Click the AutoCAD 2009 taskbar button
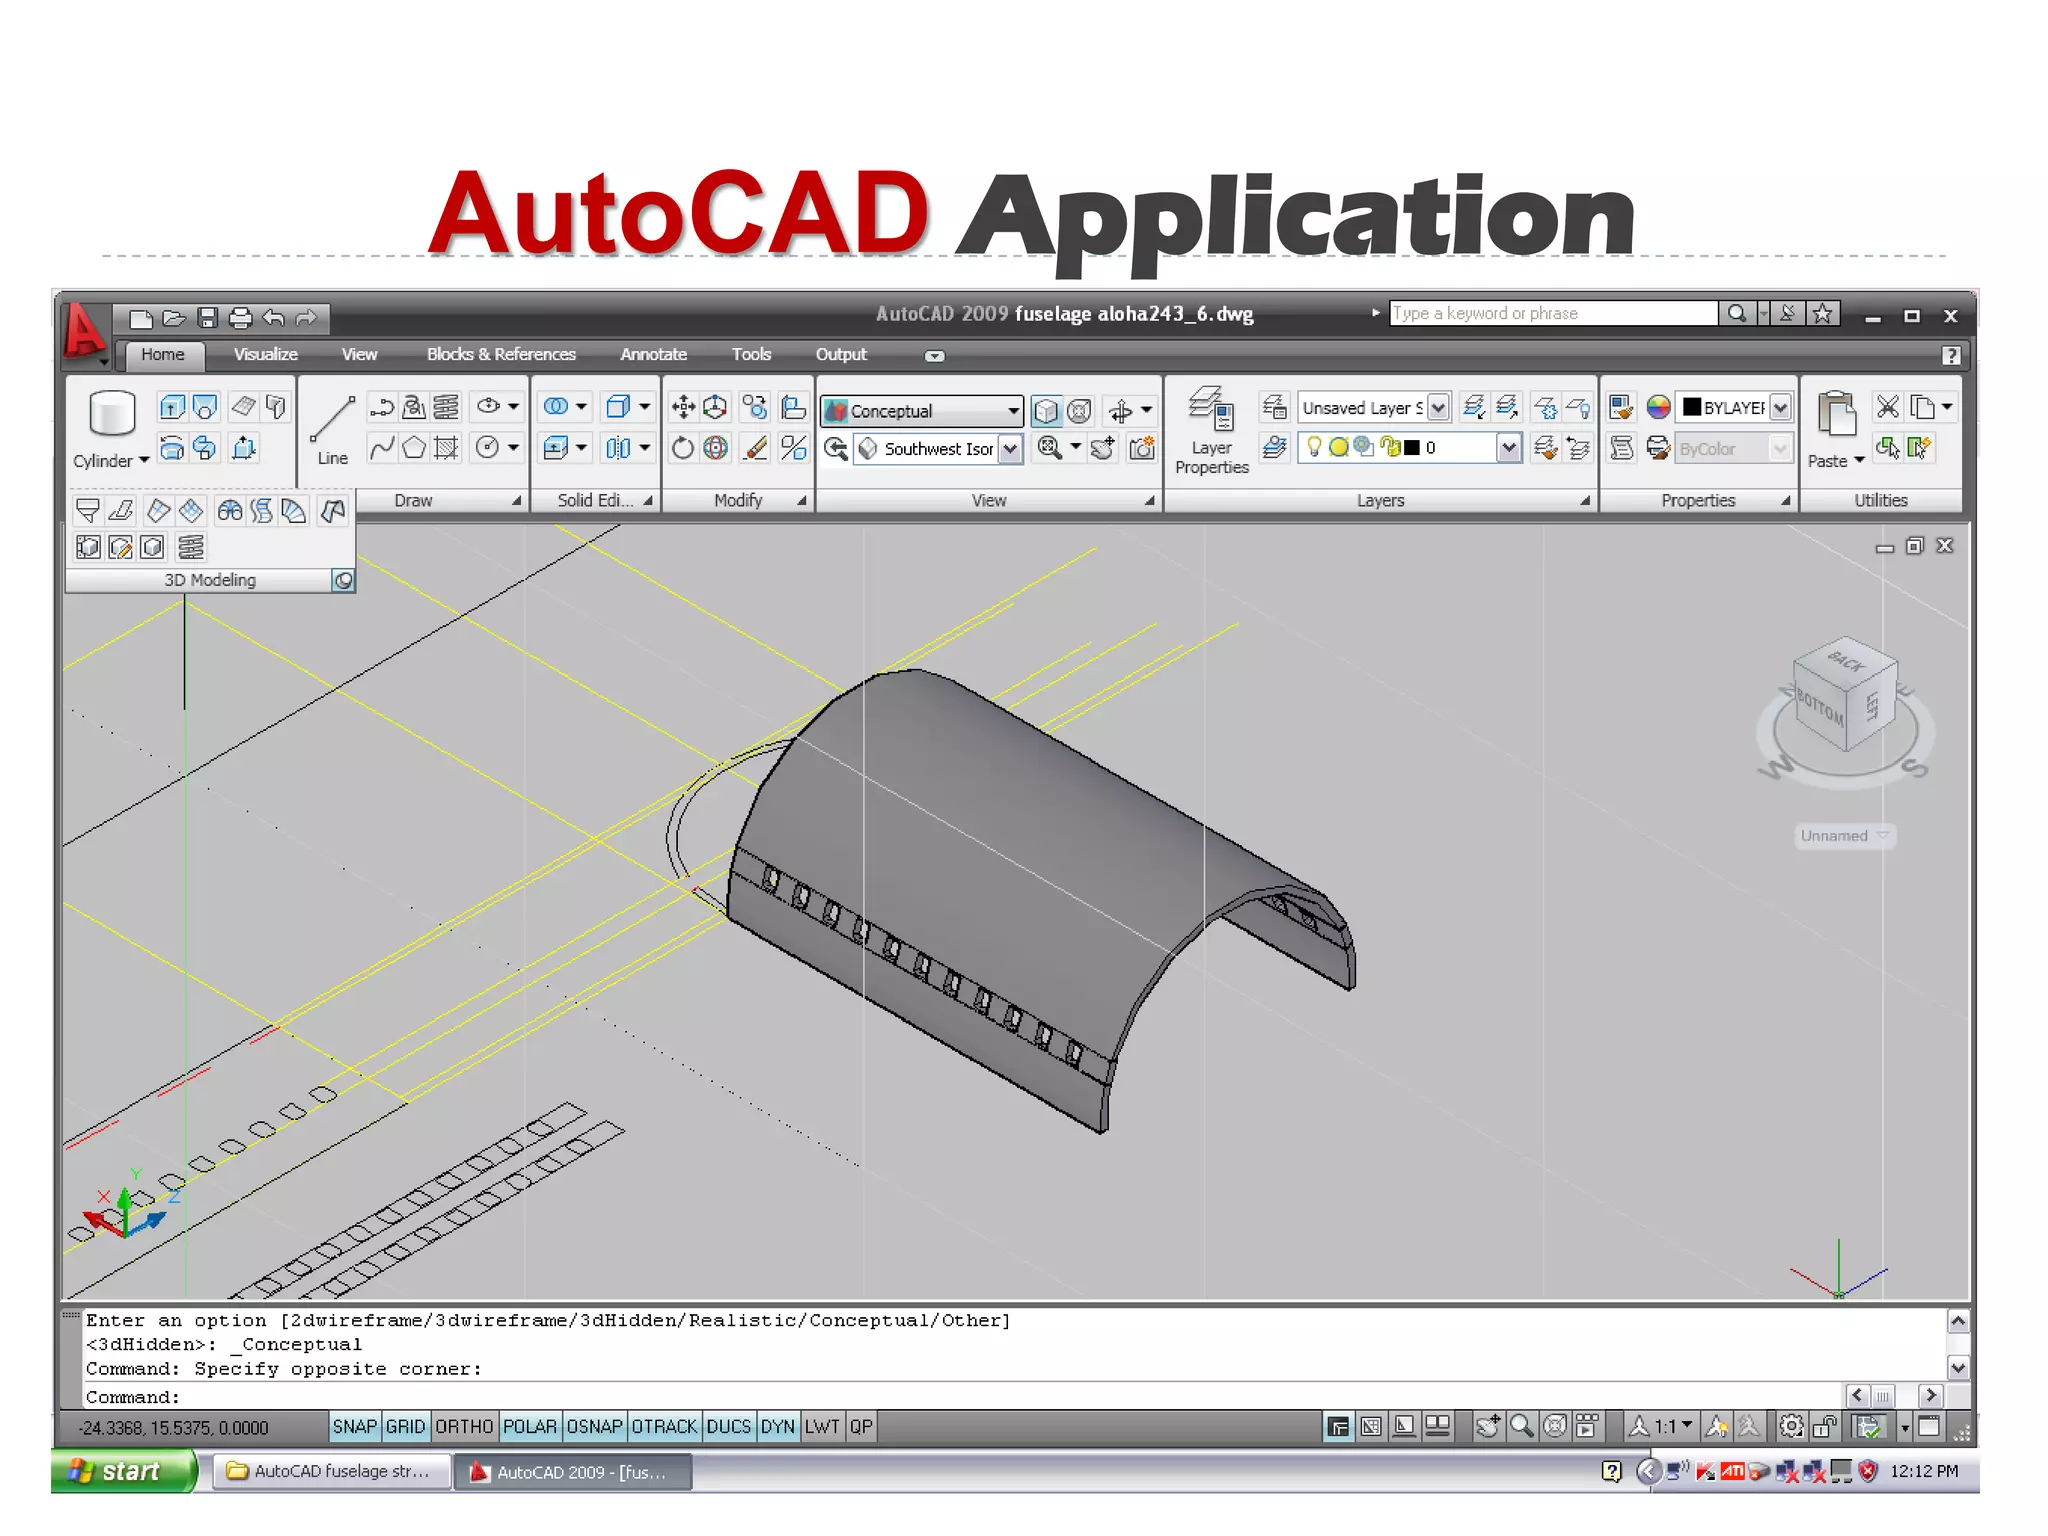2048x1536 pixels. (x=573, y=1472)
